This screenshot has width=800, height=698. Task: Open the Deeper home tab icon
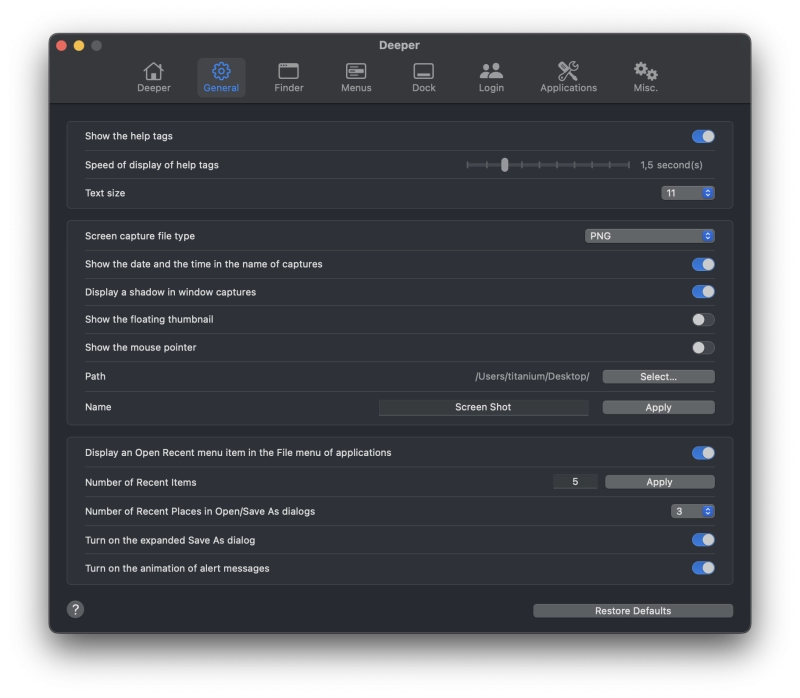click(x=154, y=77)
